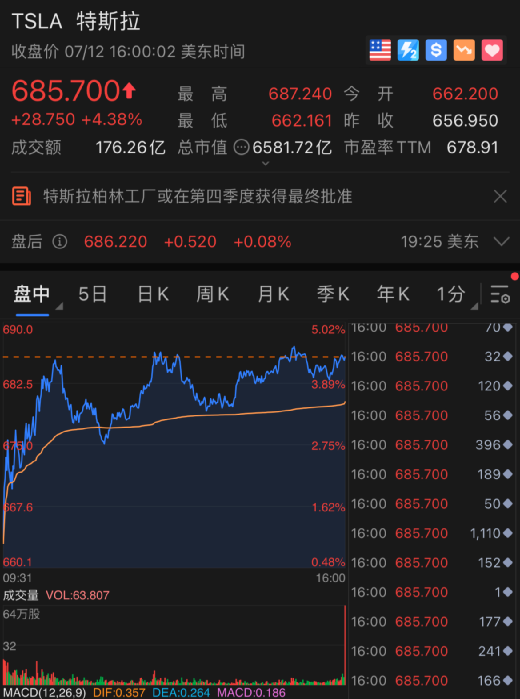The image size is (520, 699).
Task: Tap the 最低 662.161 value
Action: pyautogui.click(x=302, y=121)
